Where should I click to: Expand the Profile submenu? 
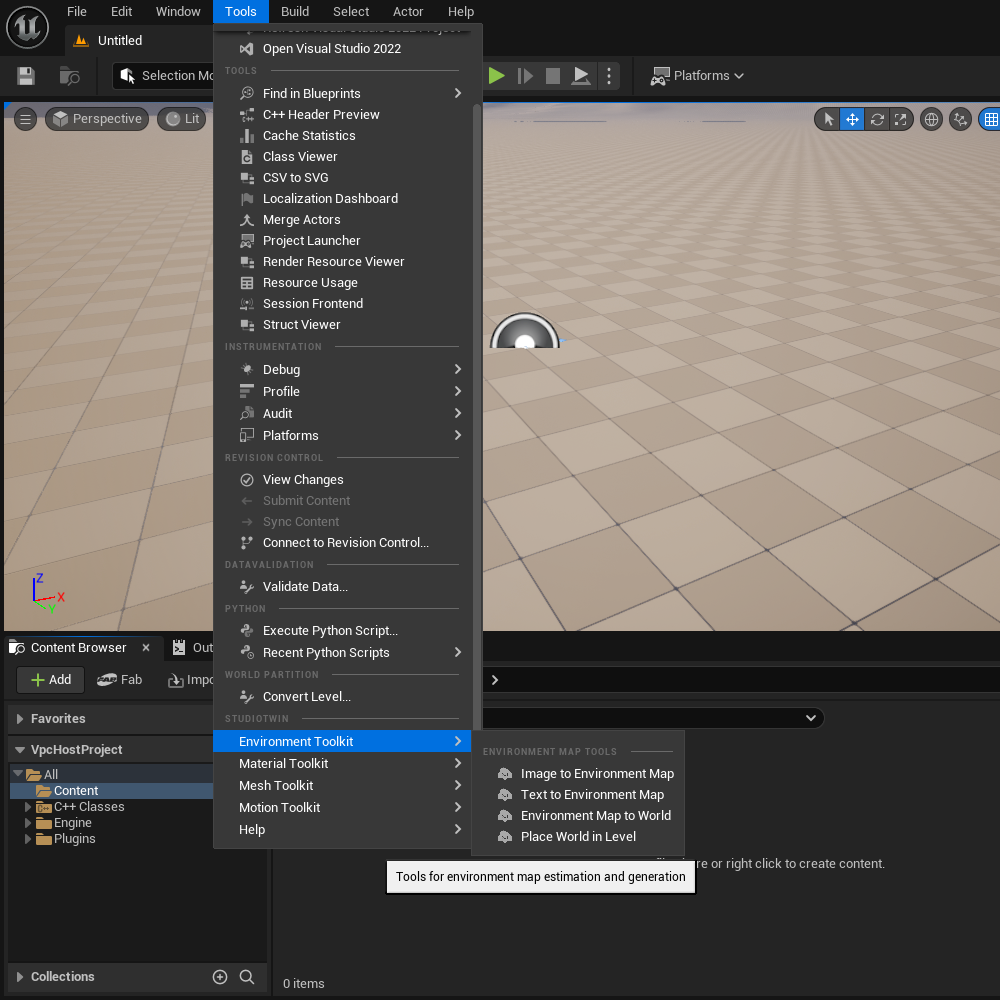pyautogui.click(x=343, y=392)
